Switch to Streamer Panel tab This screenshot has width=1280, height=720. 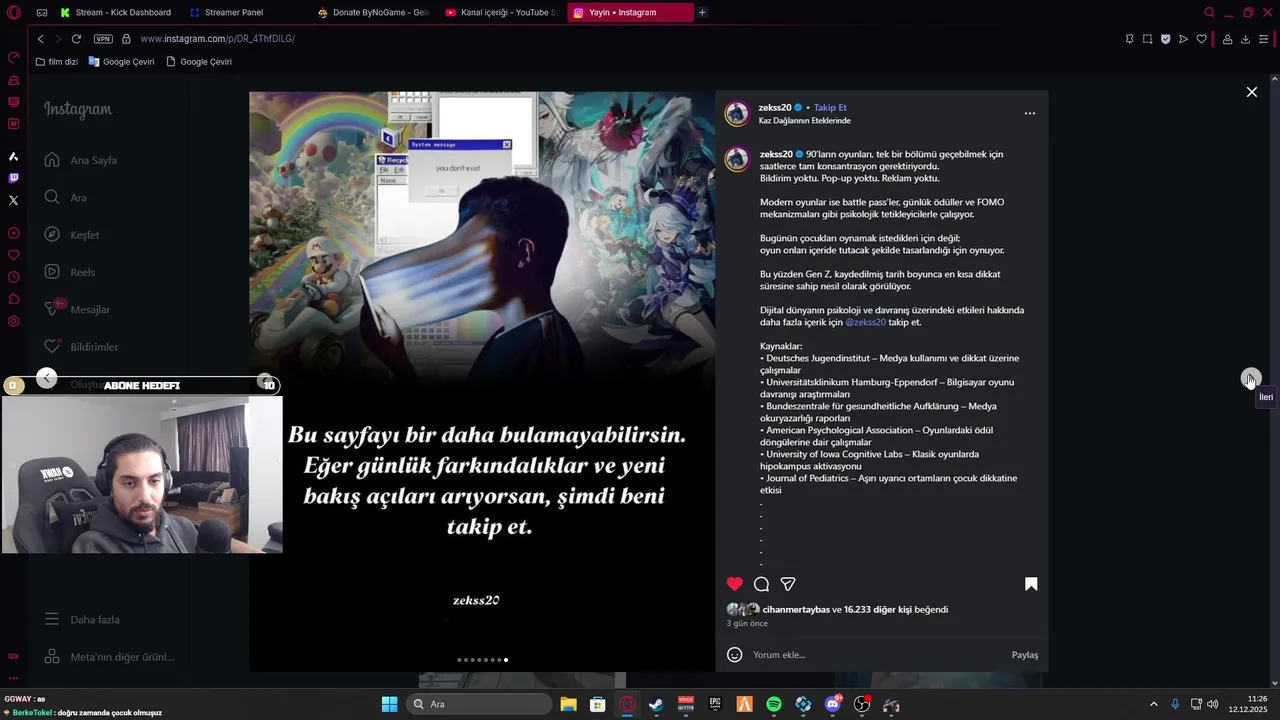(226, 12)
